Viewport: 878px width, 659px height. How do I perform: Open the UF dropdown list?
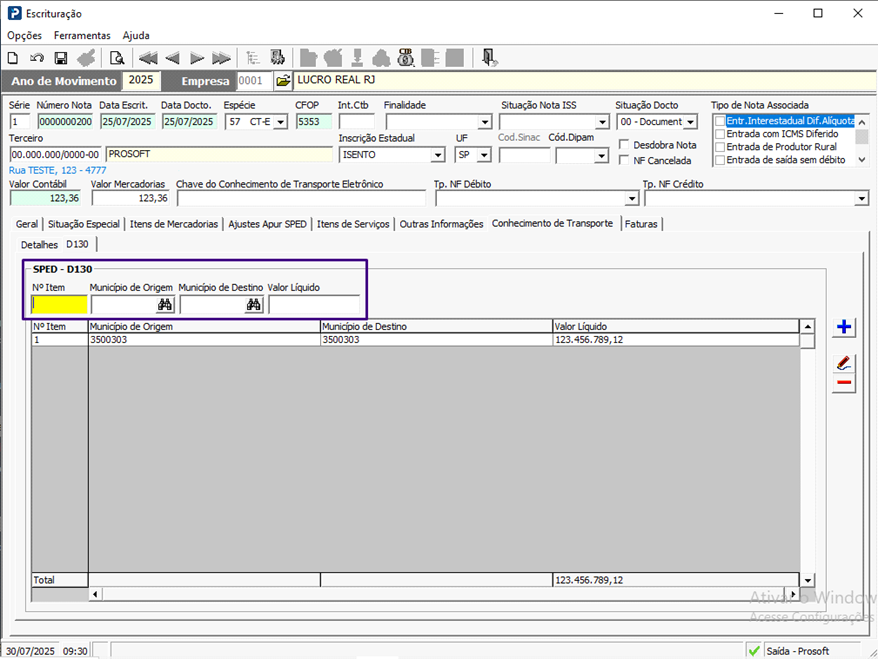[x=484, y=155]
